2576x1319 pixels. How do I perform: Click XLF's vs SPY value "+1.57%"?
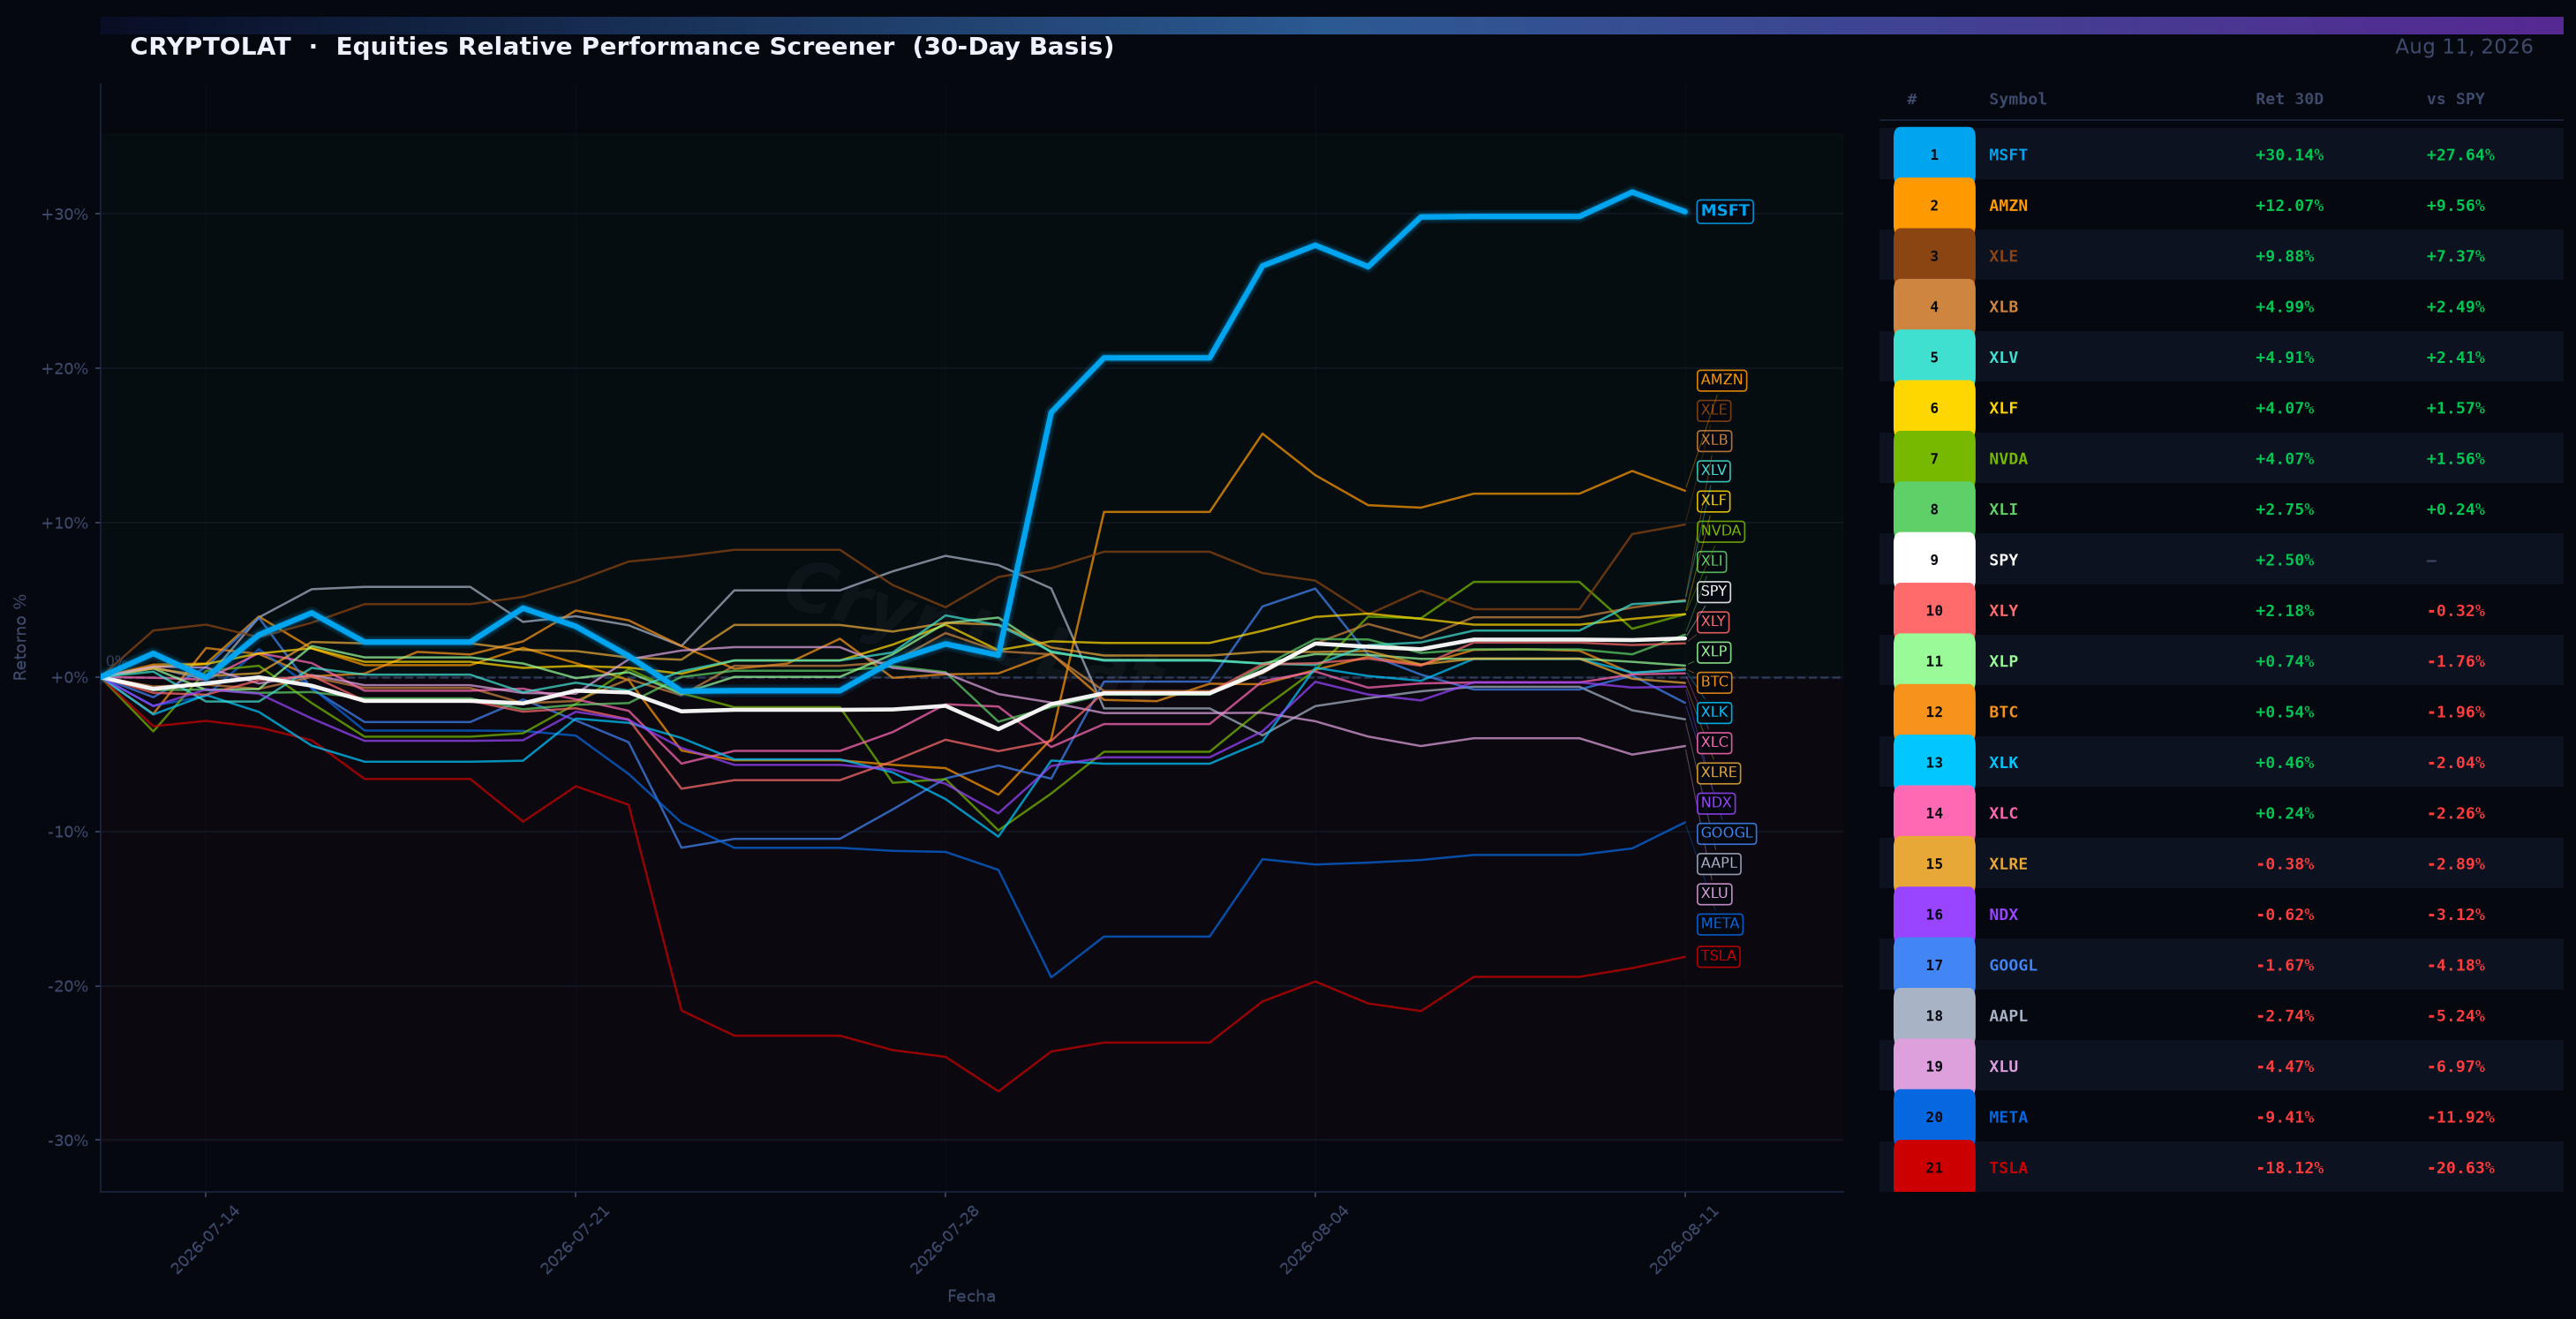click(x=2455, y=408)
